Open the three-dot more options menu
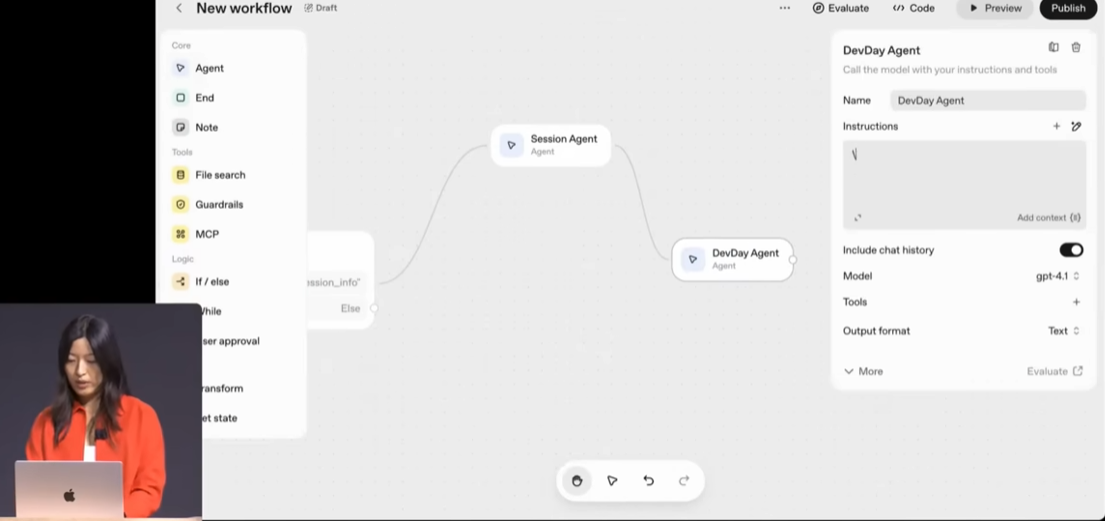This screenshot has height=521, width=1105. (785, 8)
